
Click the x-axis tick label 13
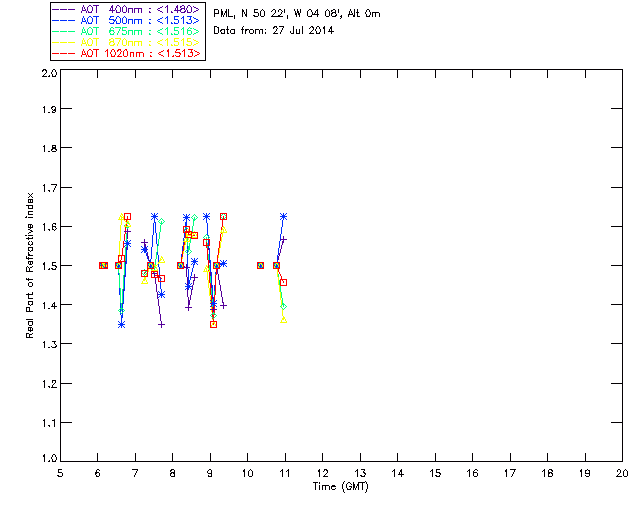pyautogui.click(x=360, y=473)
